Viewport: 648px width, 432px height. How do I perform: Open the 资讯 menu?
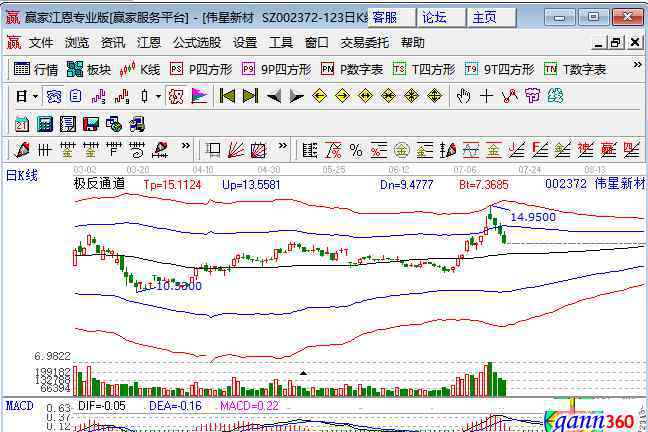click(x=113, y=43)
